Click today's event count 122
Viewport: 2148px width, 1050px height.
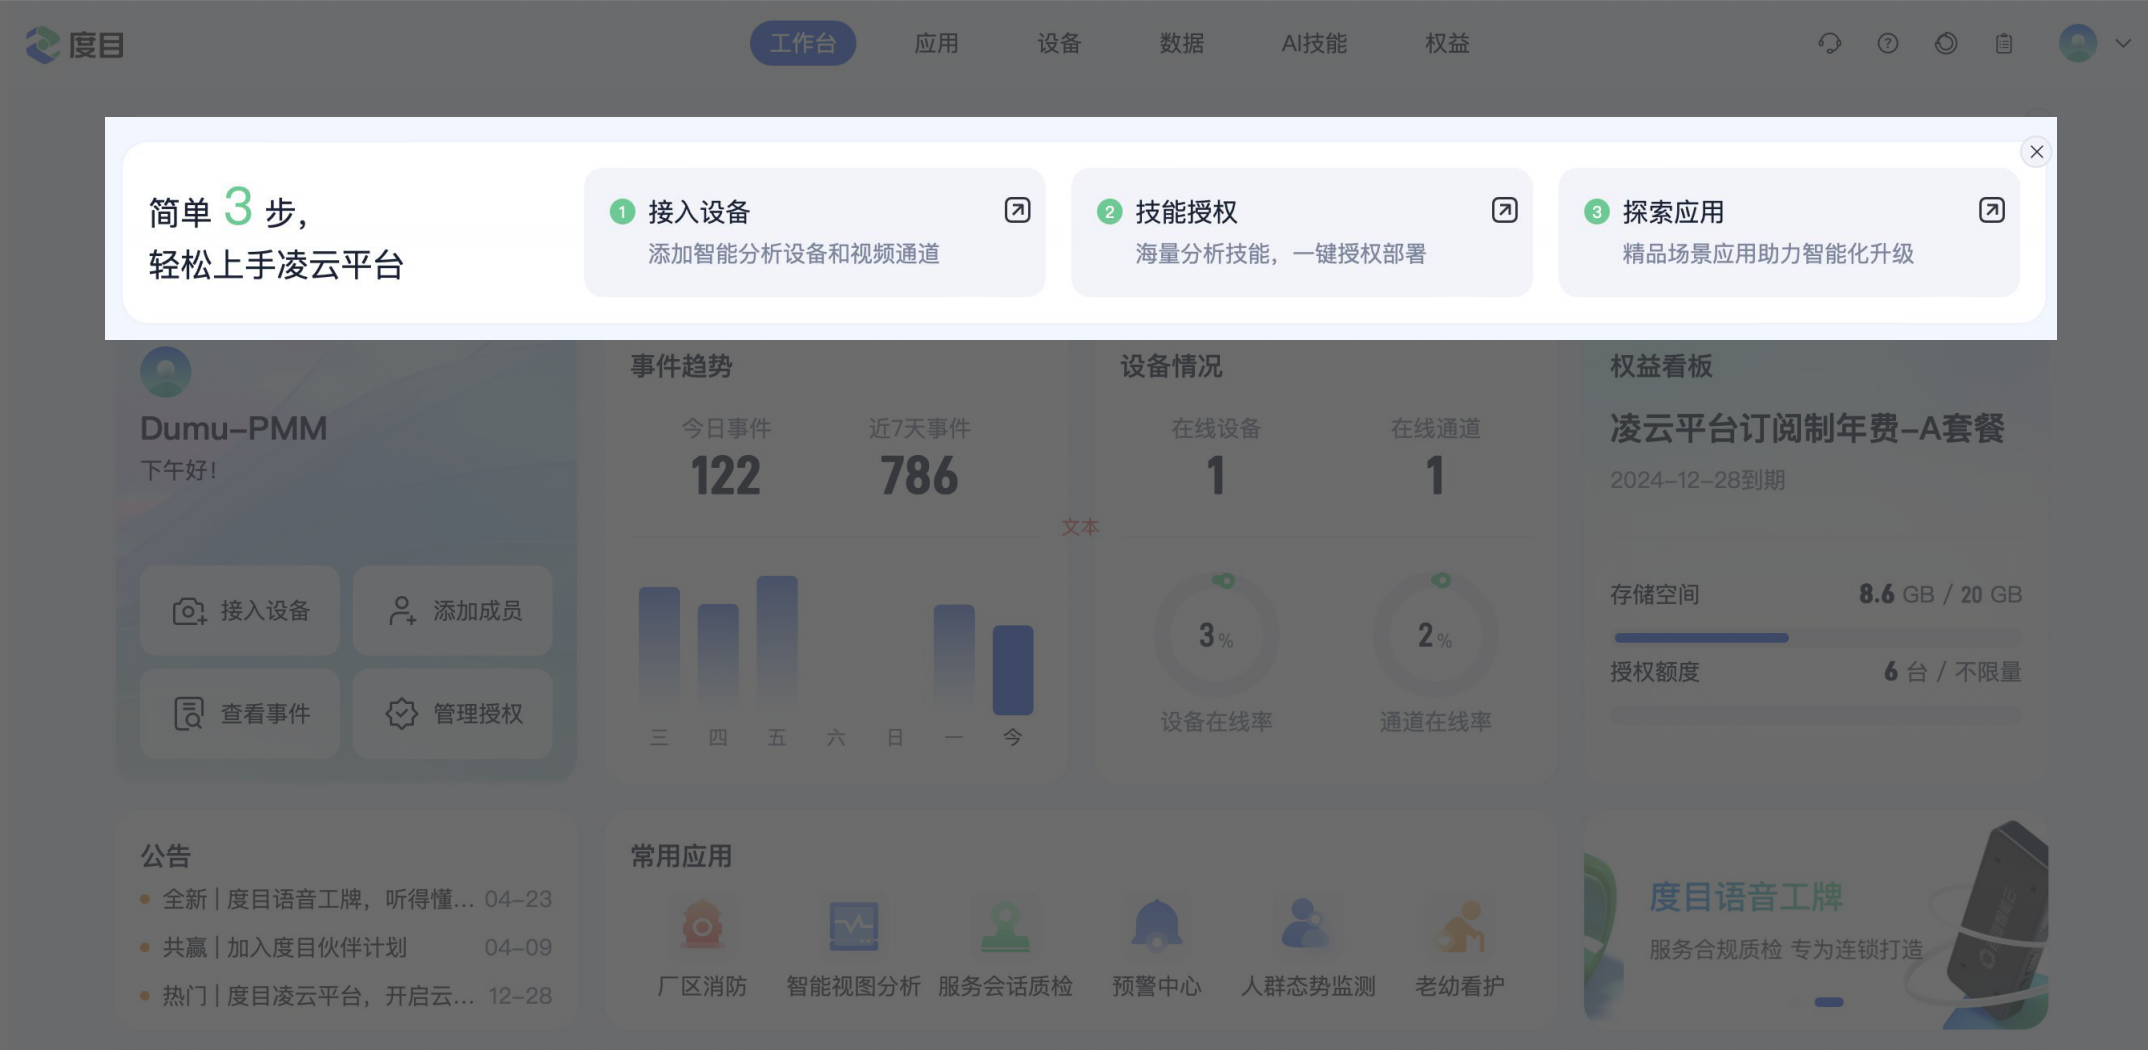pos(726,476)
